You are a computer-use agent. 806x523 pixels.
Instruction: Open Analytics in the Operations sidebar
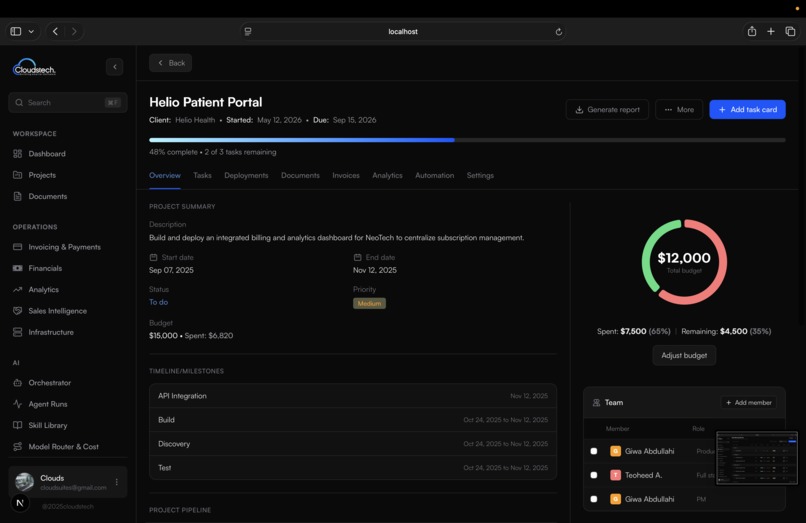click(x=35, y=290)
